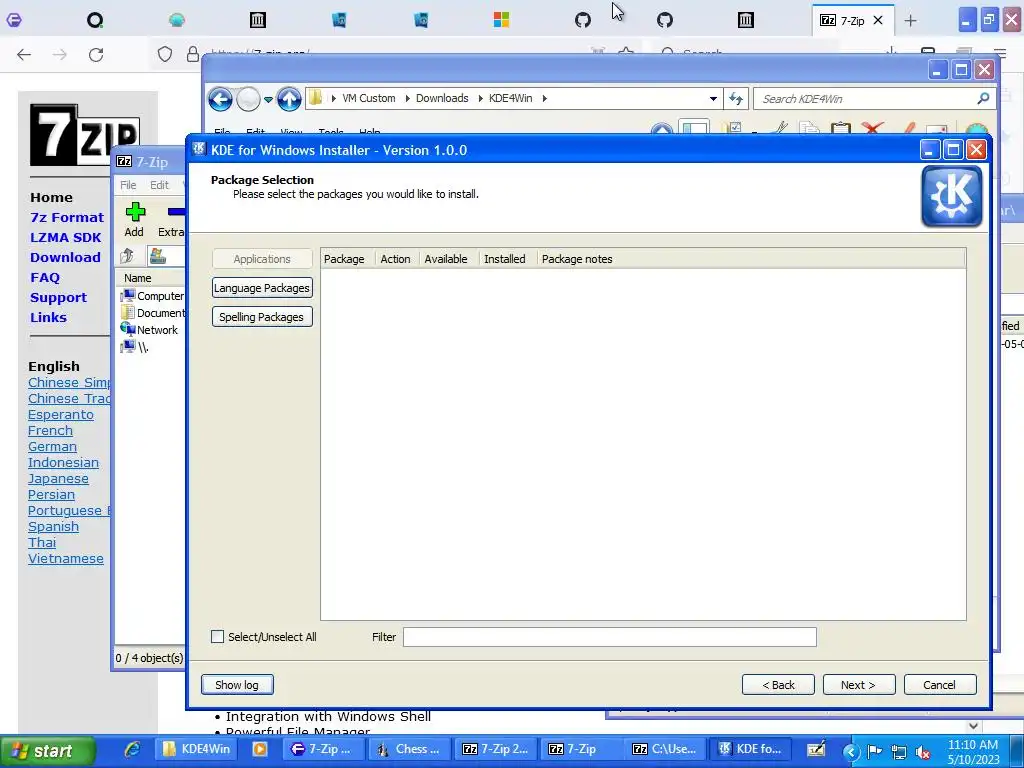The image size is (1024, 768).
Task: Open the FAQ link on the 7-Zip site
Action: point(45,278)
